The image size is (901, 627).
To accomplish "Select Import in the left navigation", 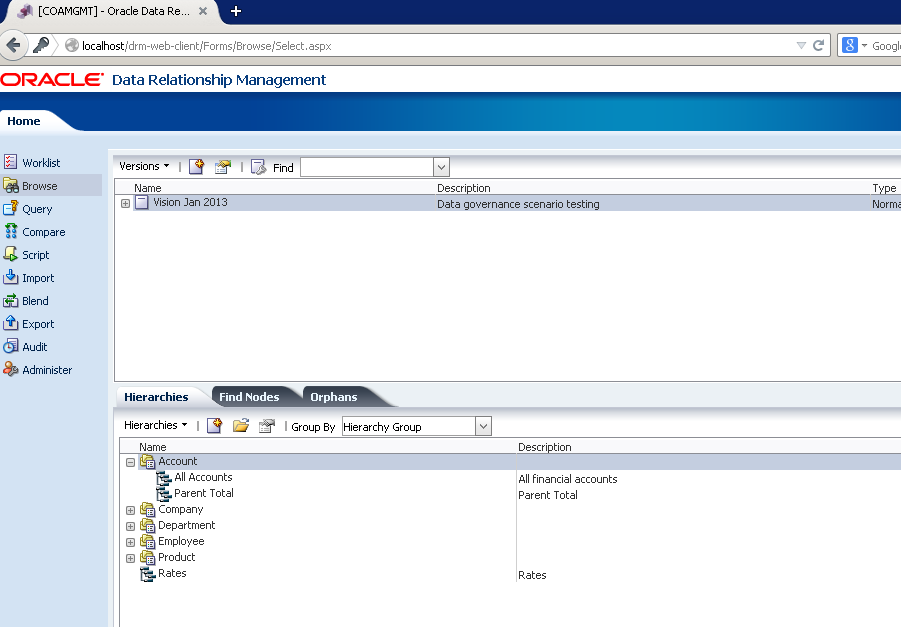I will tap(38, 278).
